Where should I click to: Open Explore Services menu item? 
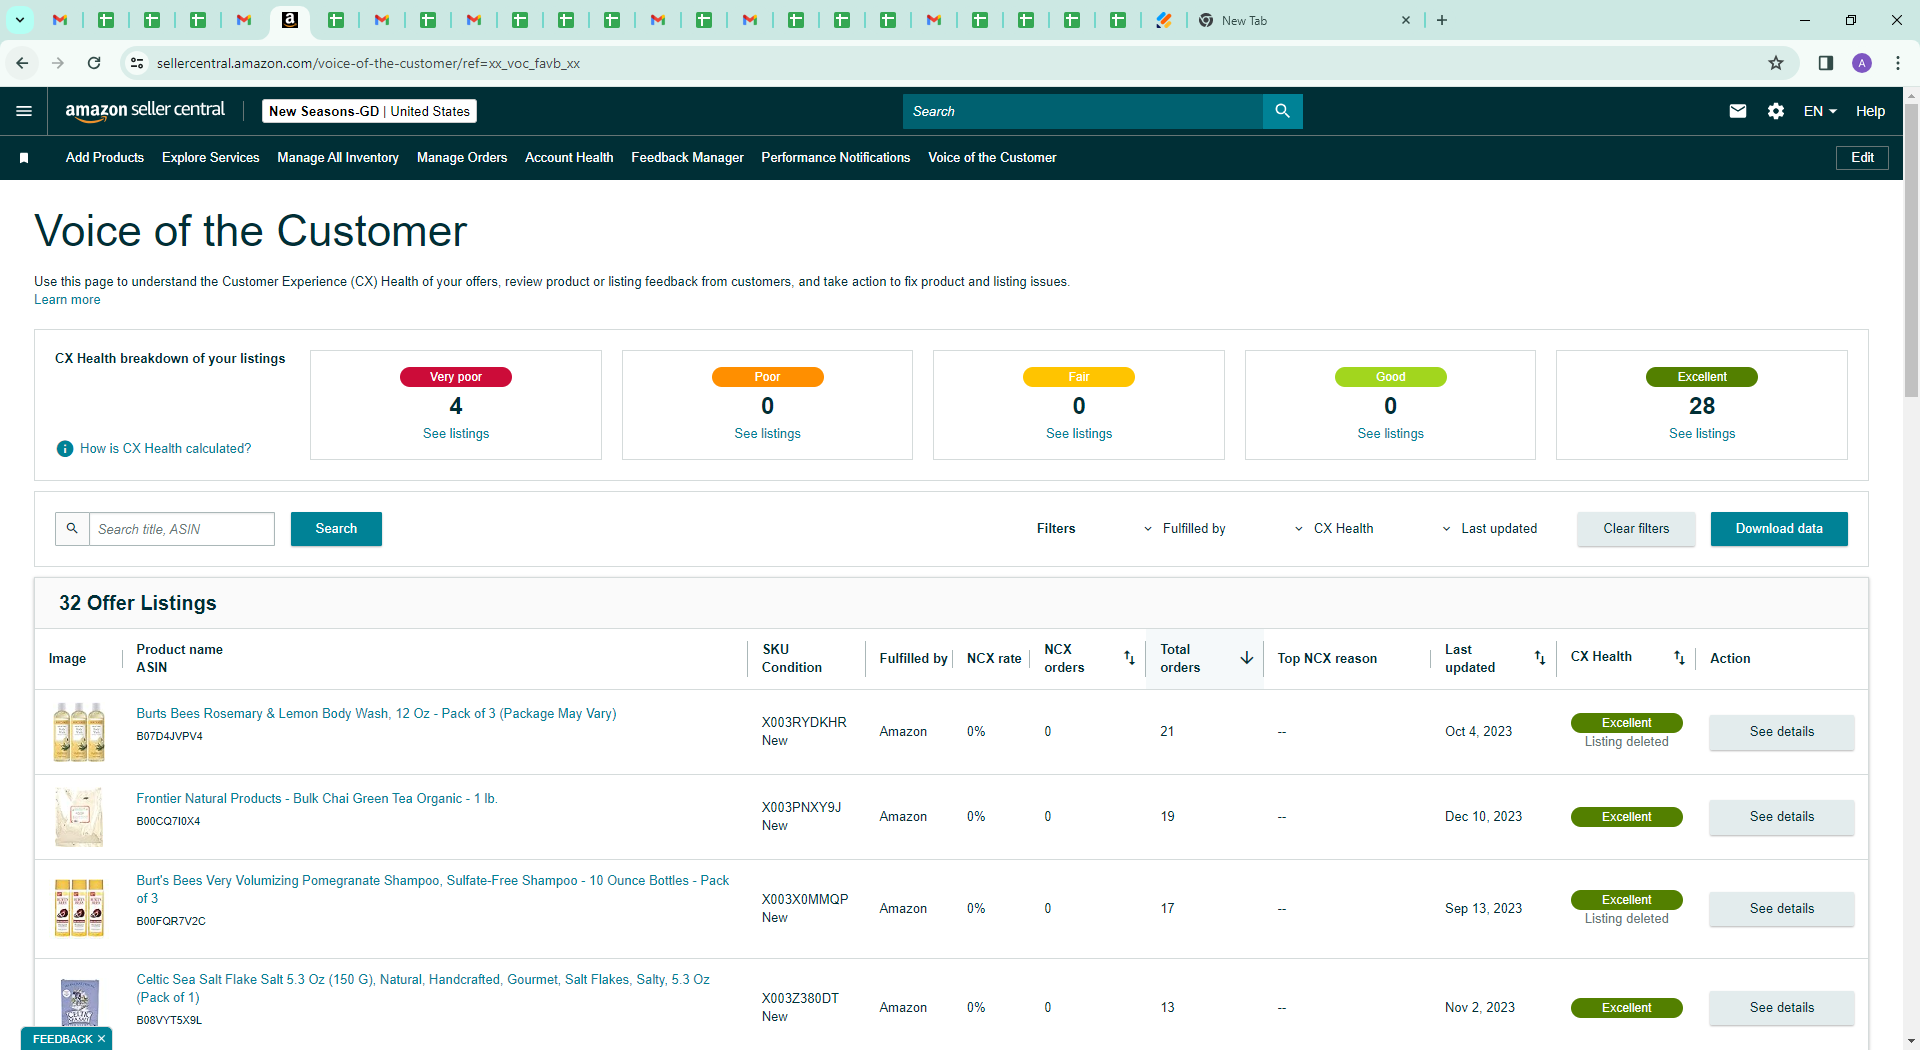pyautogui.click(x=211, y=158)
